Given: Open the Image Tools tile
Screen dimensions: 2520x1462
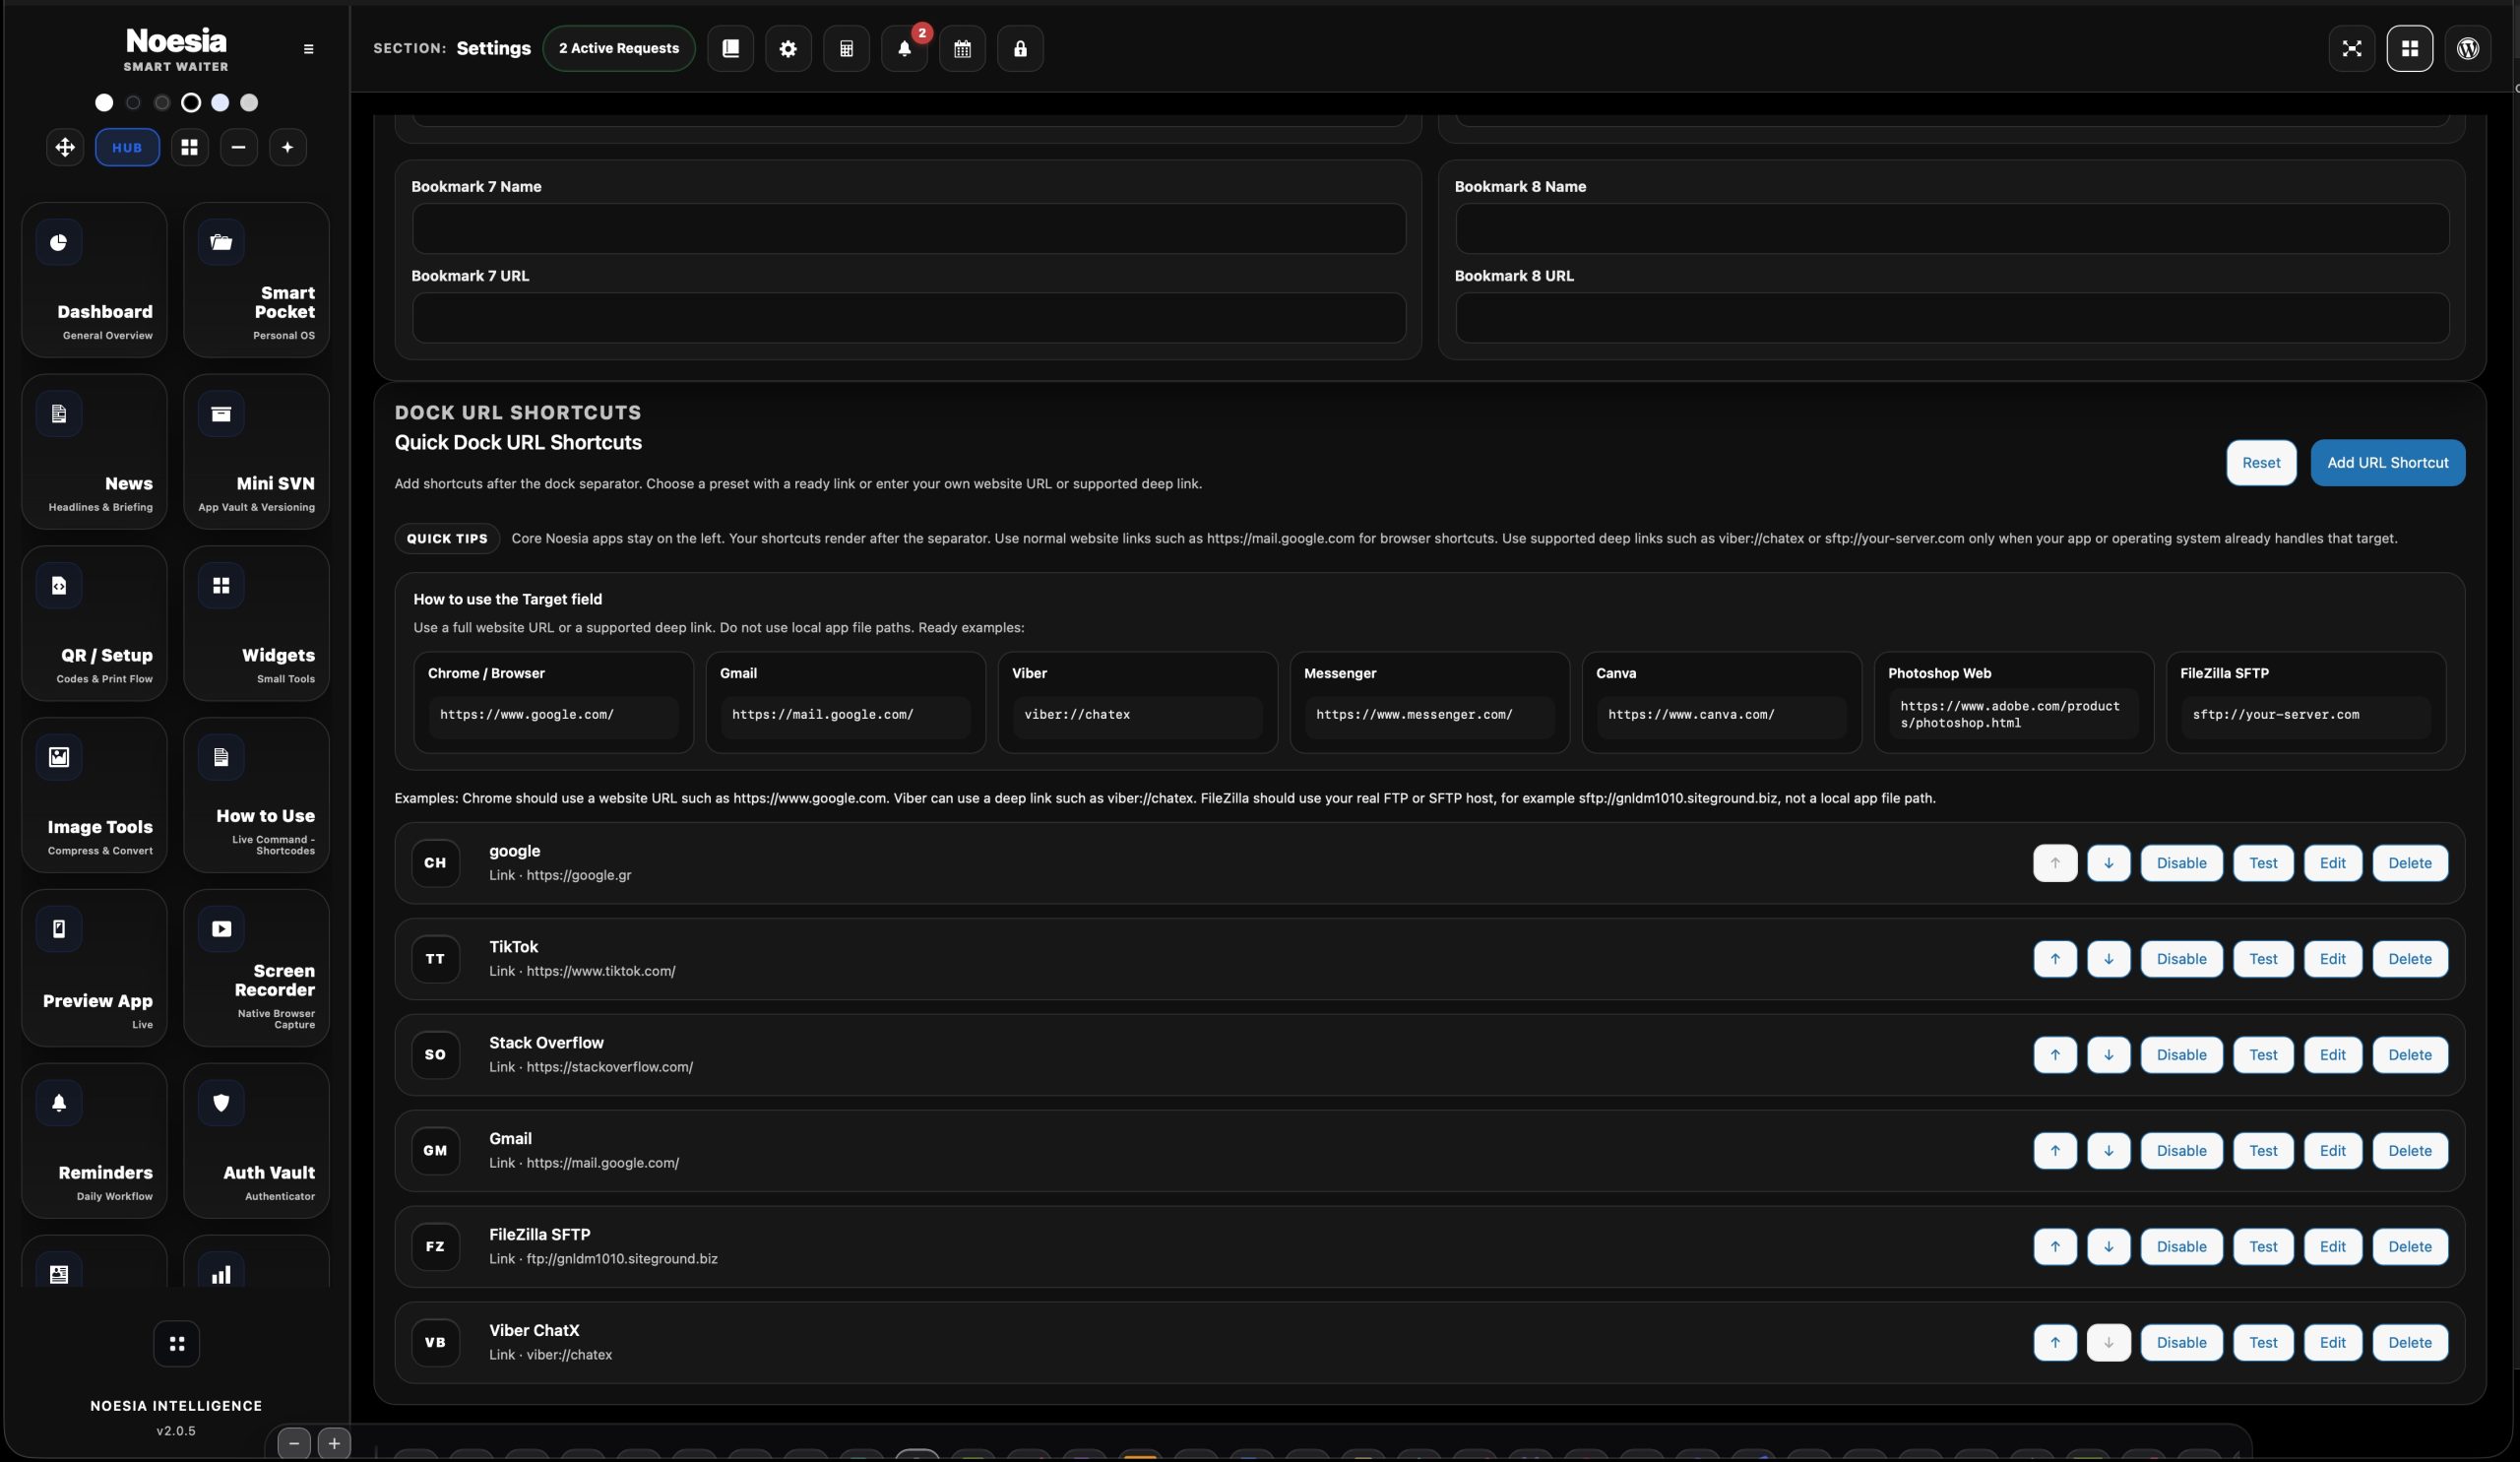Looking at the screenshot, I should pos(94,795).
